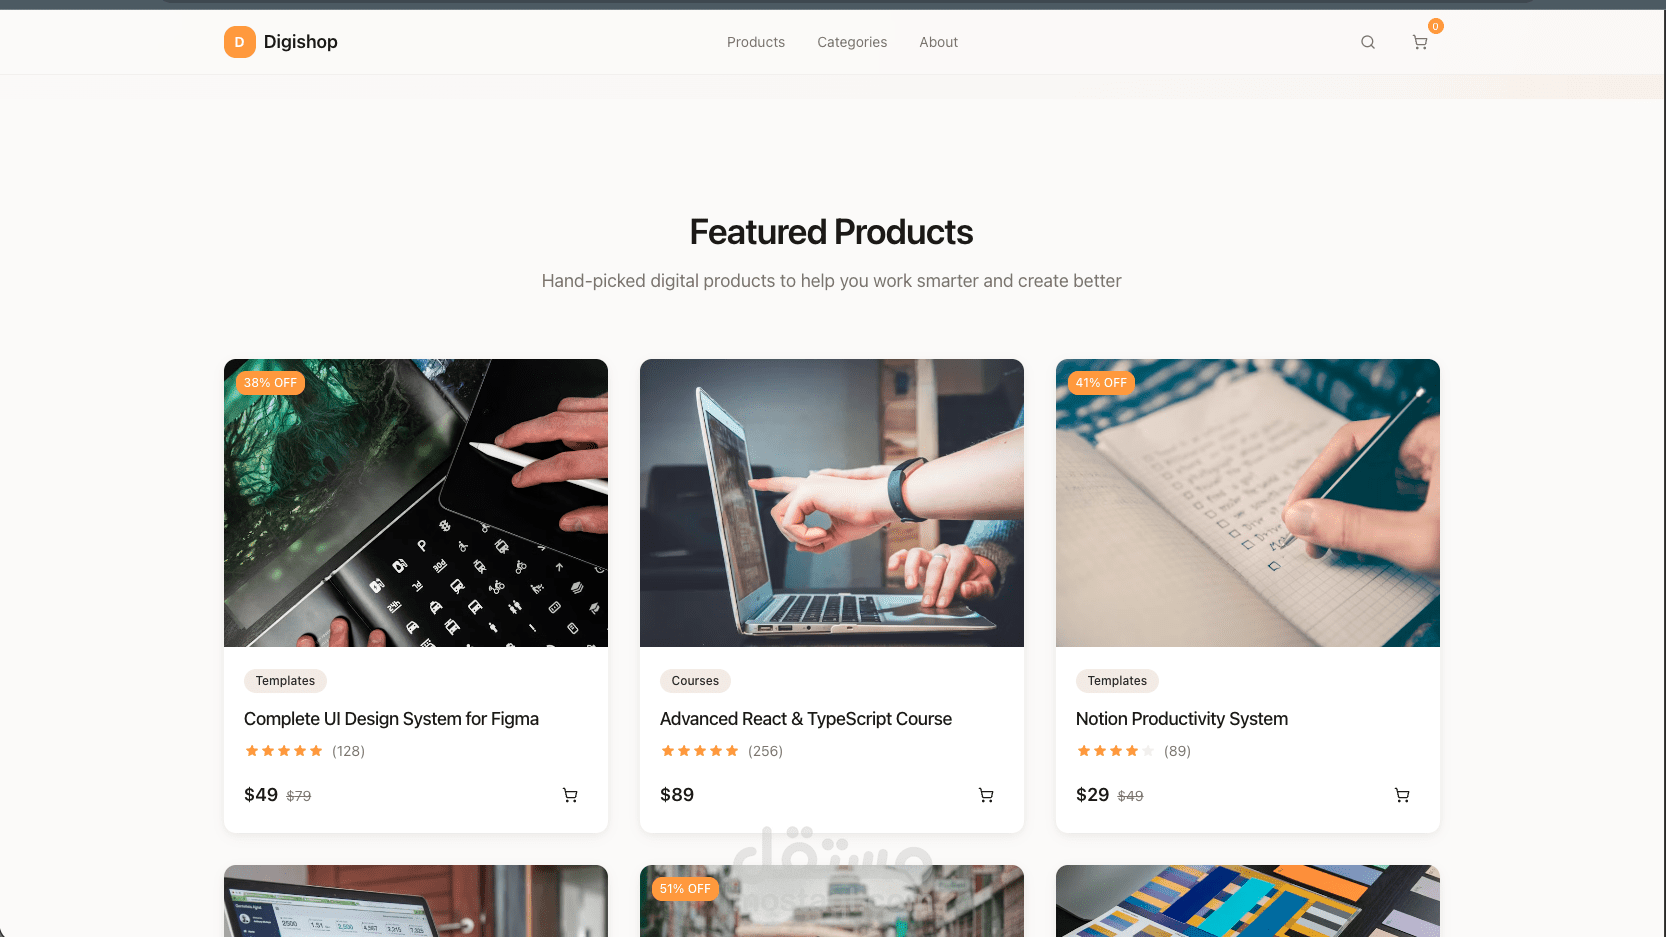Open the shopping cart in header

(x=1420, y=42)
